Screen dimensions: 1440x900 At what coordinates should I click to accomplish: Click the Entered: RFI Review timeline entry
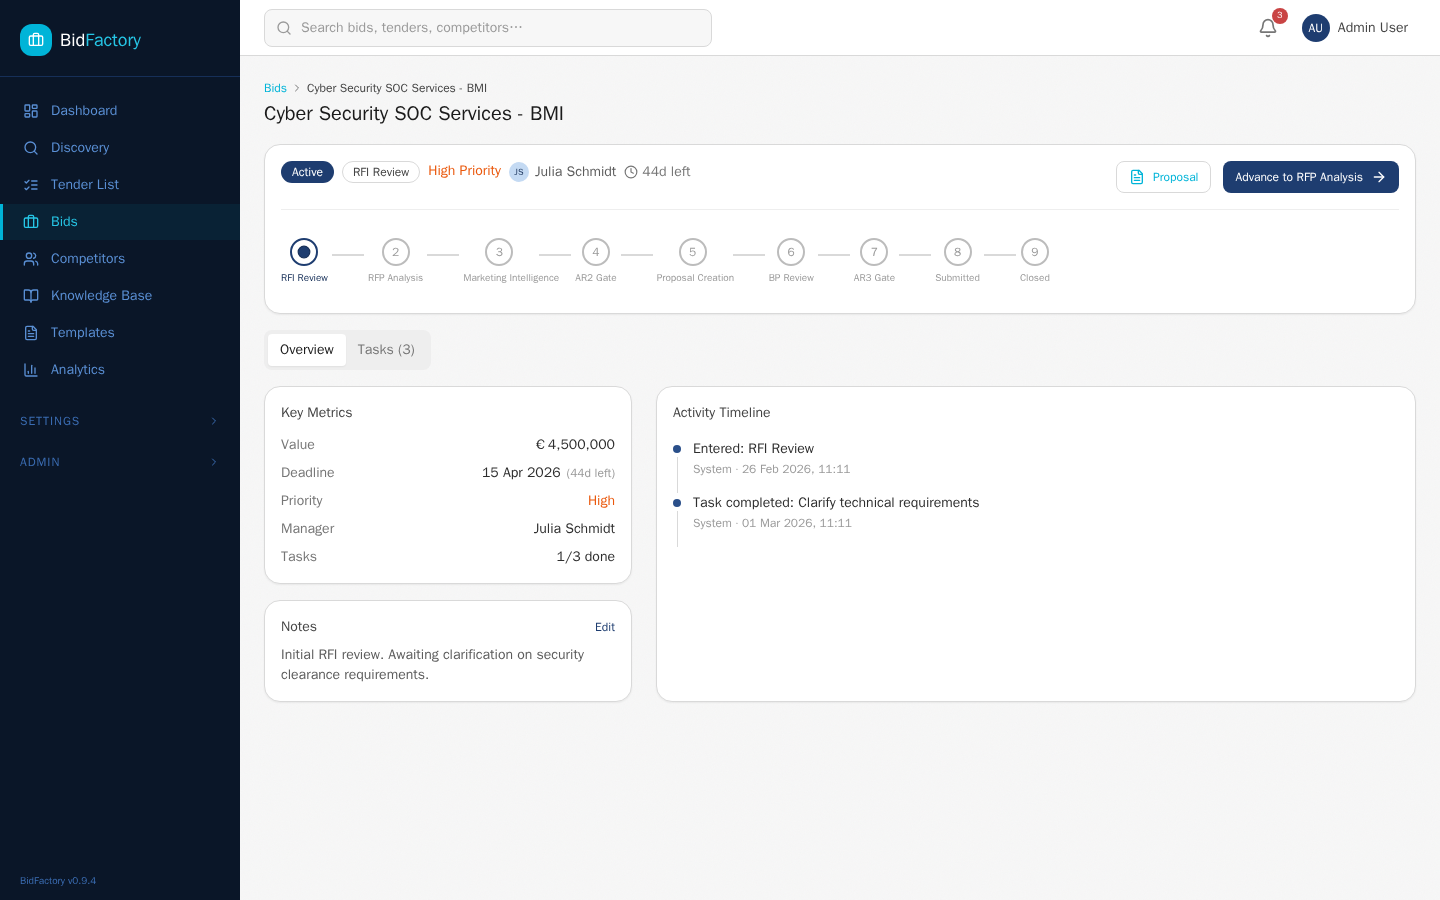[x=753, y=449]
